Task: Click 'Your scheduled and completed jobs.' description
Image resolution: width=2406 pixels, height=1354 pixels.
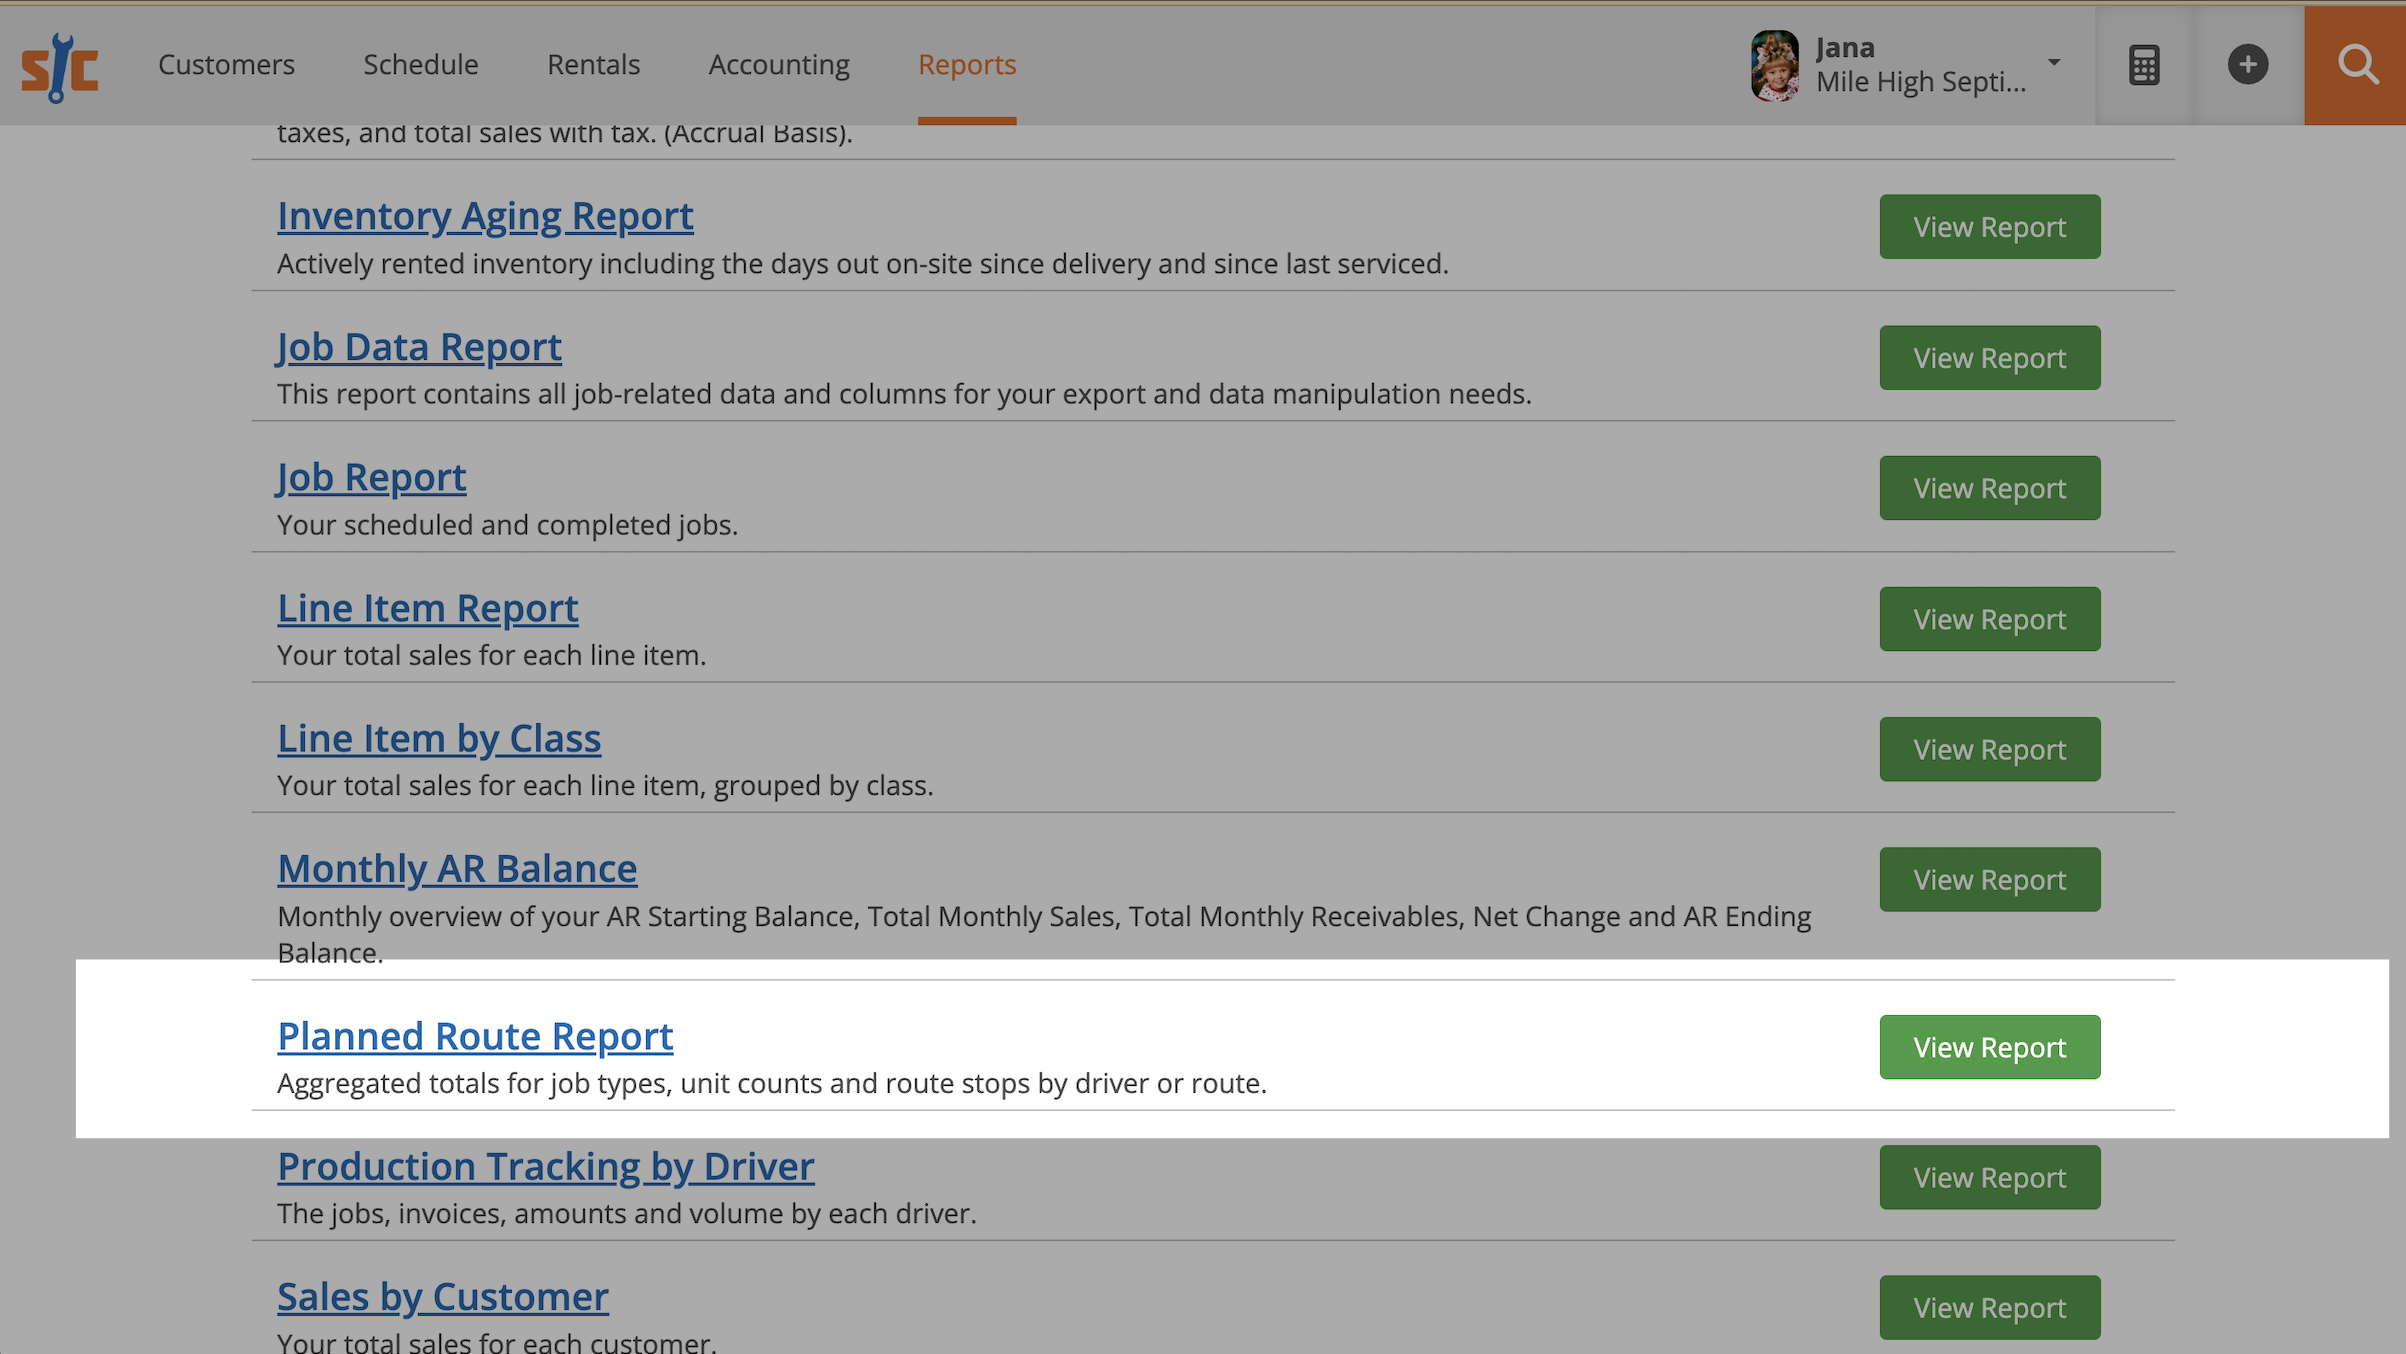Action: 507,525
